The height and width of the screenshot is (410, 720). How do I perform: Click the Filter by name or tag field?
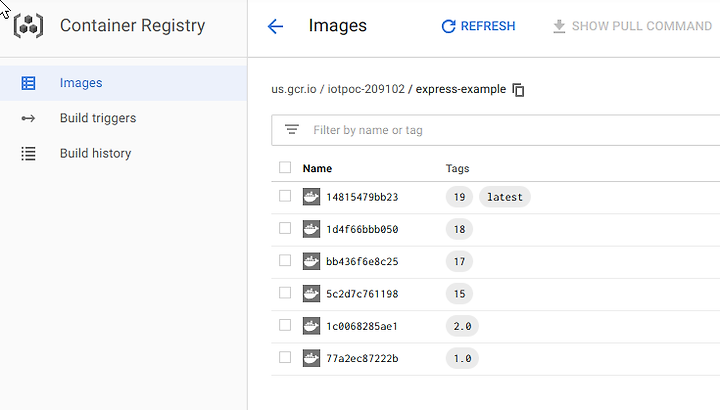point(496,130)
